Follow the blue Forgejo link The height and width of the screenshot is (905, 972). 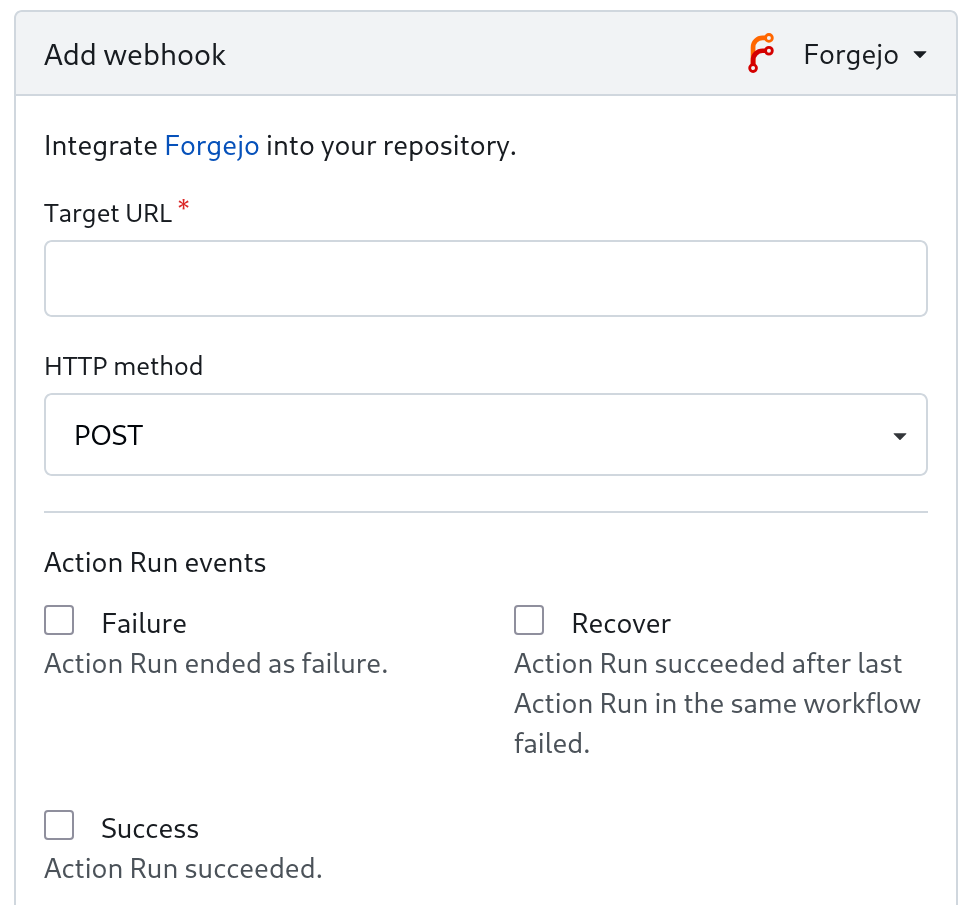point(212,146)
